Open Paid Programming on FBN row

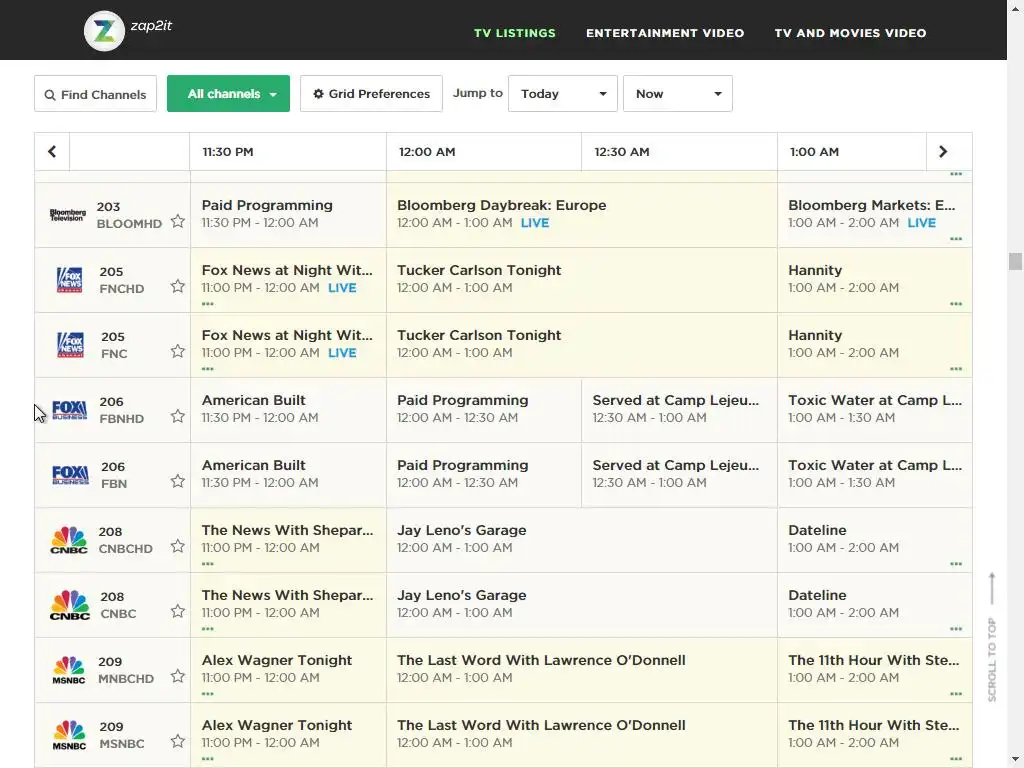484,475
